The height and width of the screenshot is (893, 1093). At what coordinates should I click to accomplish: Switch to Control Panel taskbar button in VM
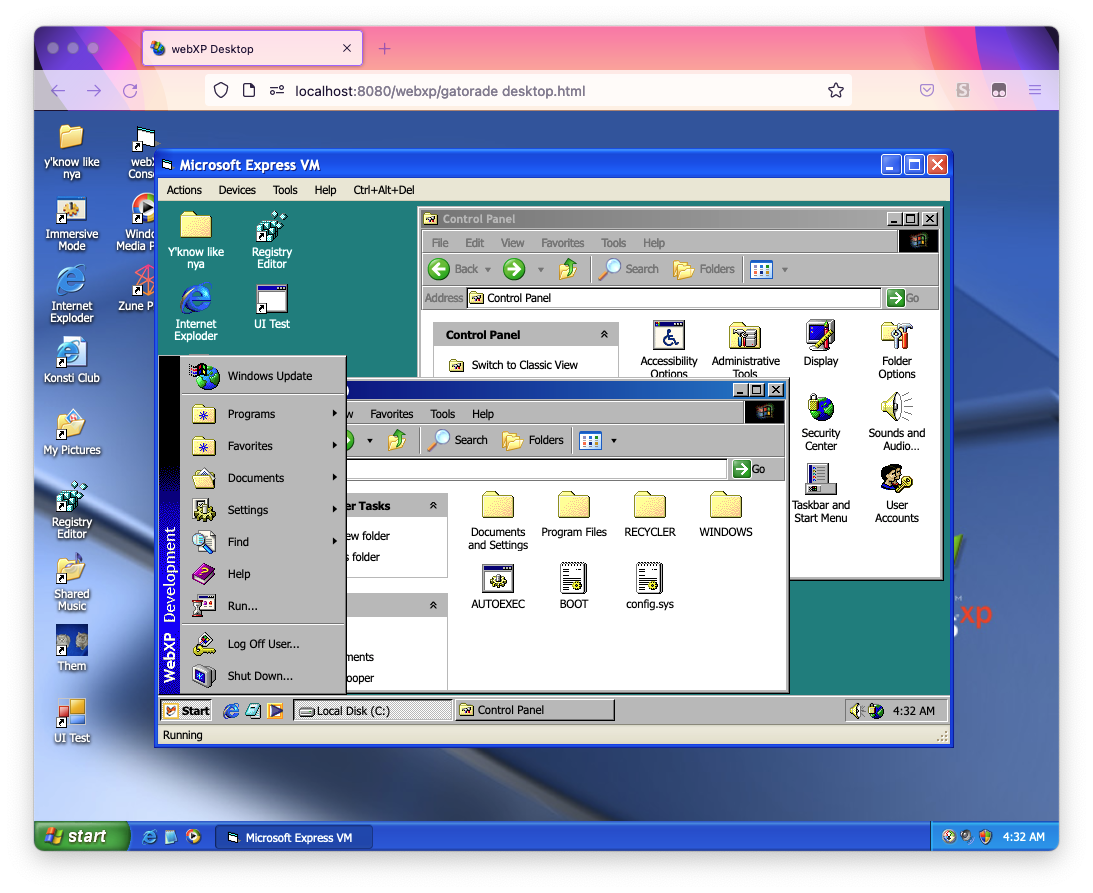click(x=534, y=710)
